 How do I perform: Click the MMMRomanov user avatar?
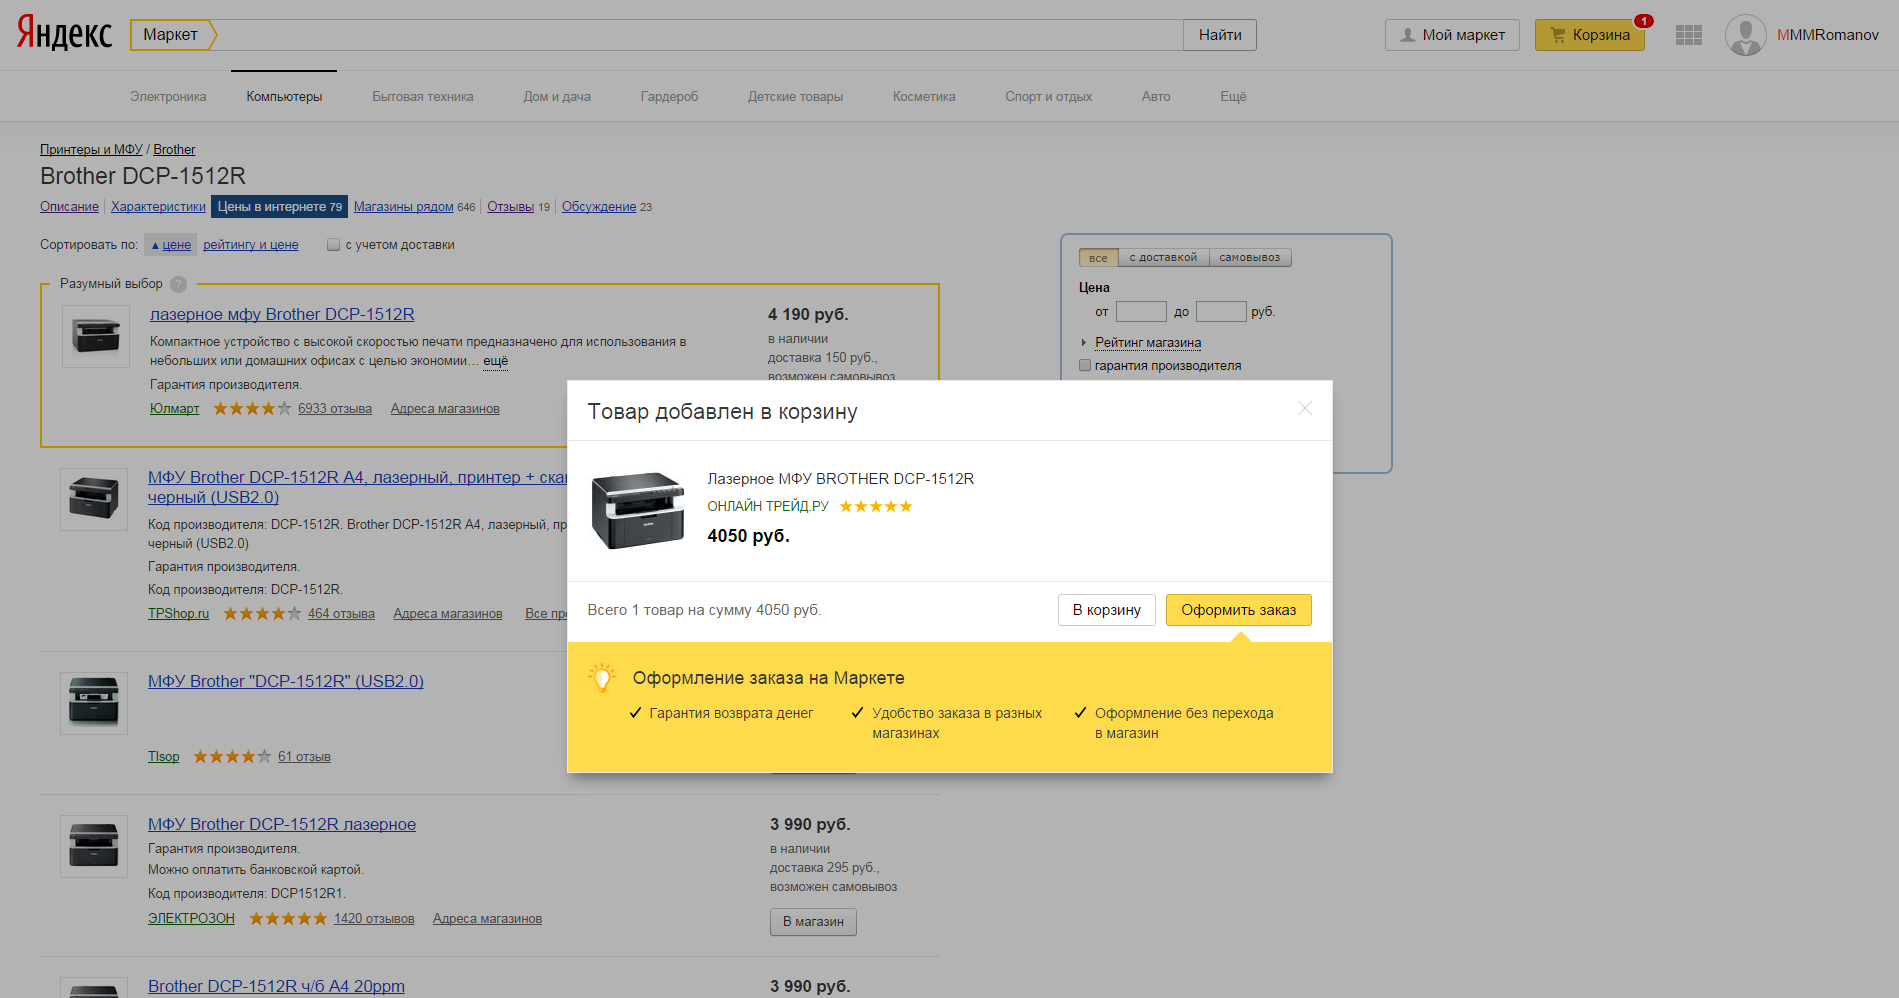point(1746,35)
